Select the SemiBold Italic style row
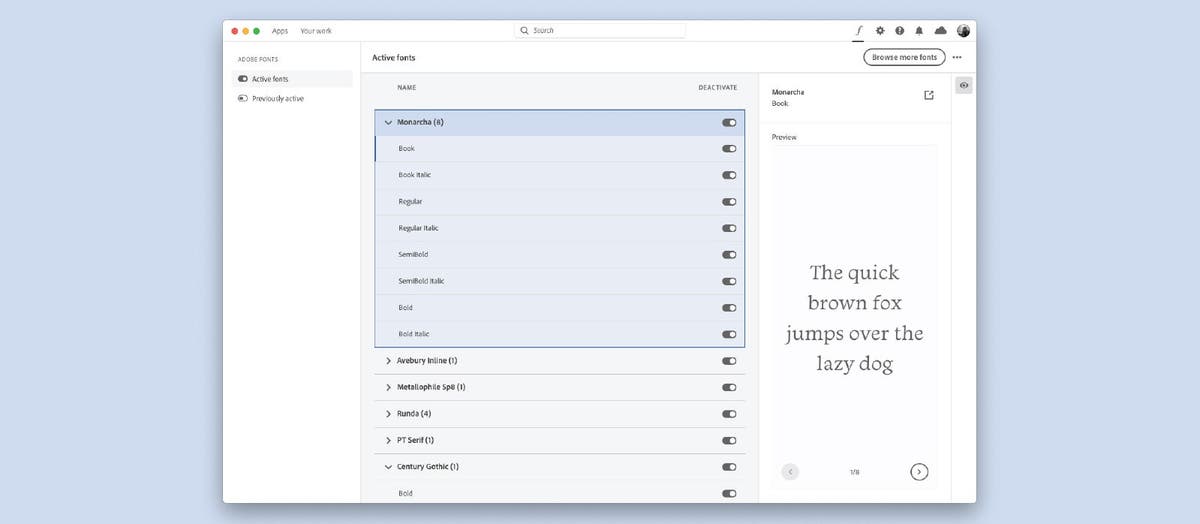Screen dimensions: 1200x524 click(x=560, y=281)
